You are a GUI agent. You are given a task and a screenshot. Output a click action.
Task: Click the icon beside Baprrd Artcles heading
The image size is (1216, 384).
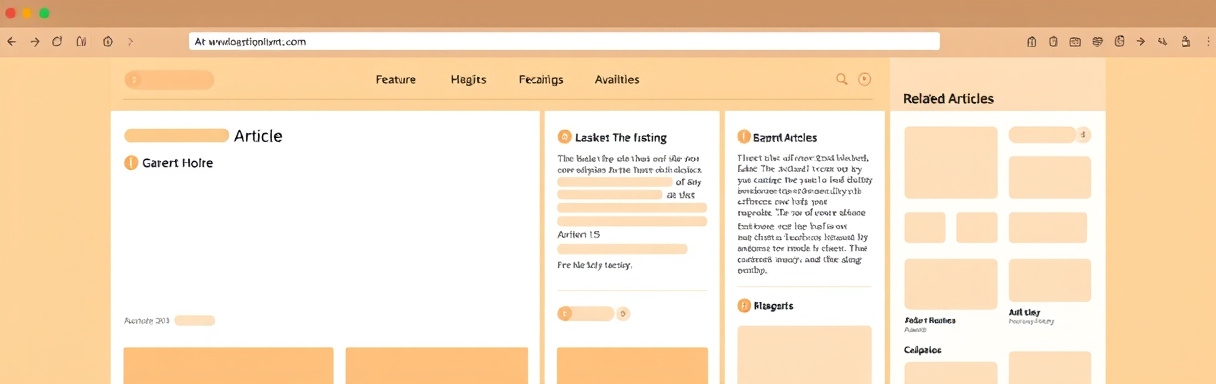(x=744, y=137)
